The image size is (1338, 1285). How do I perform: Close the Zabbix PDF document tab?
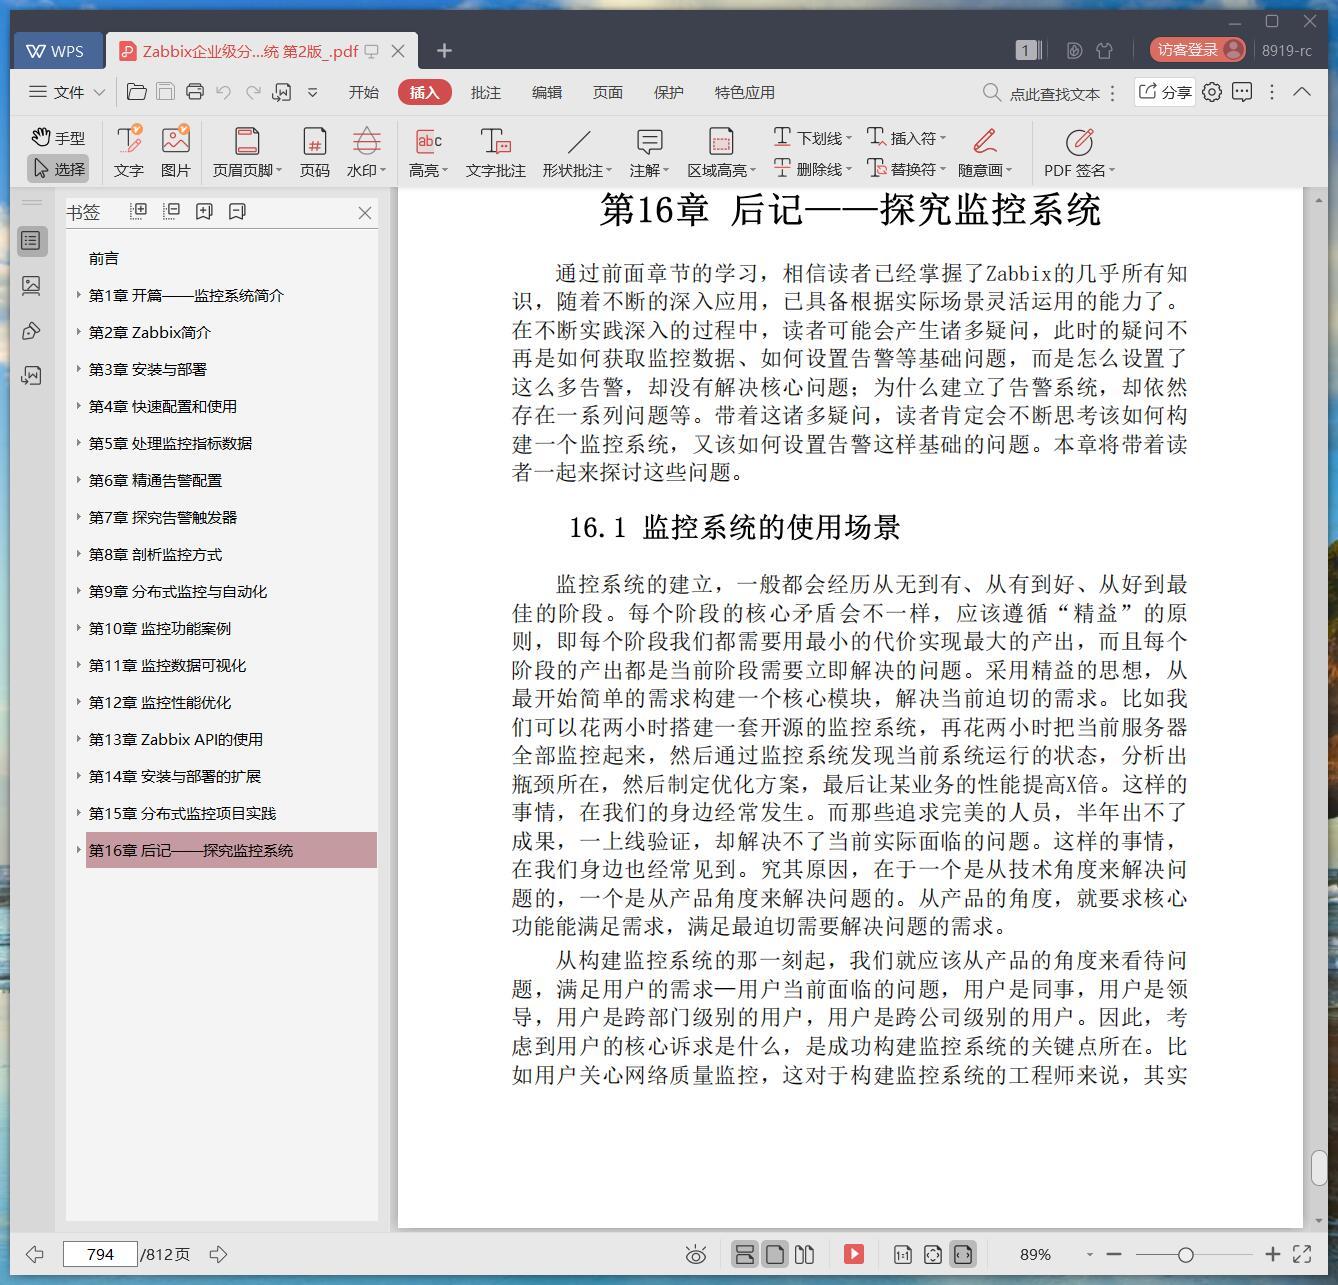point(398,50)
